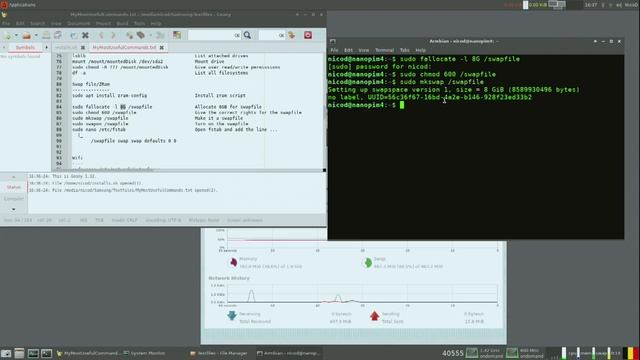Open the terminal's Help menu

pos(420,50)
